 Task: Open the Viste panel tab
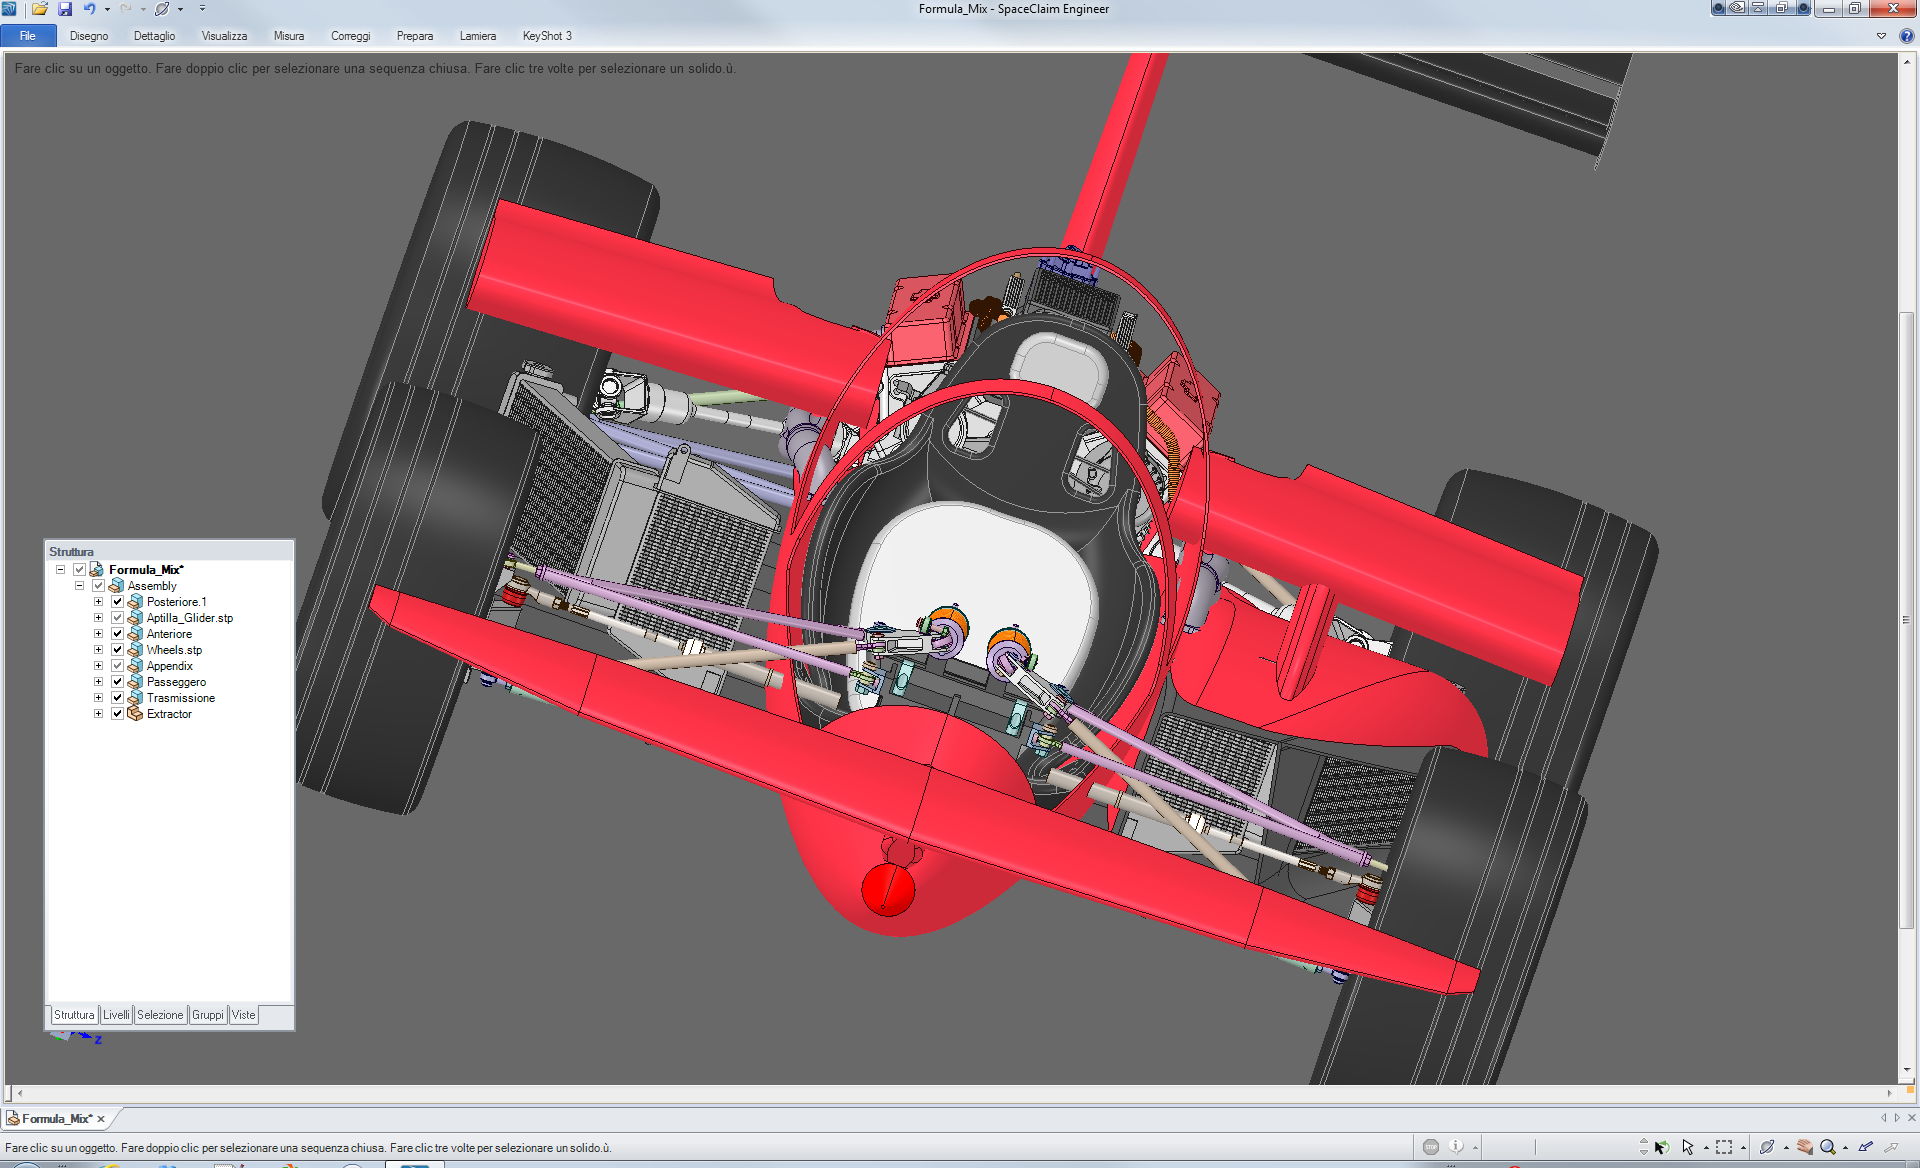244,1015
